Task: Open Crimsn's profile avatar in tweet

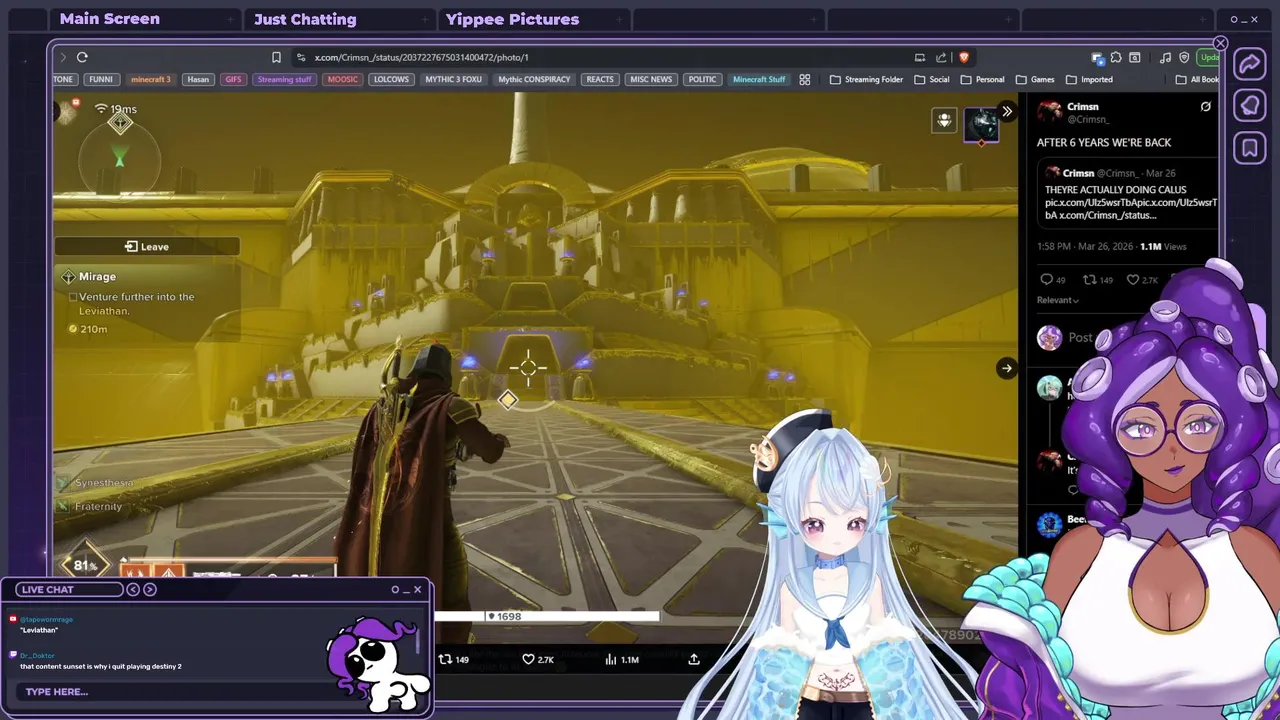Action: (1049, 112)
